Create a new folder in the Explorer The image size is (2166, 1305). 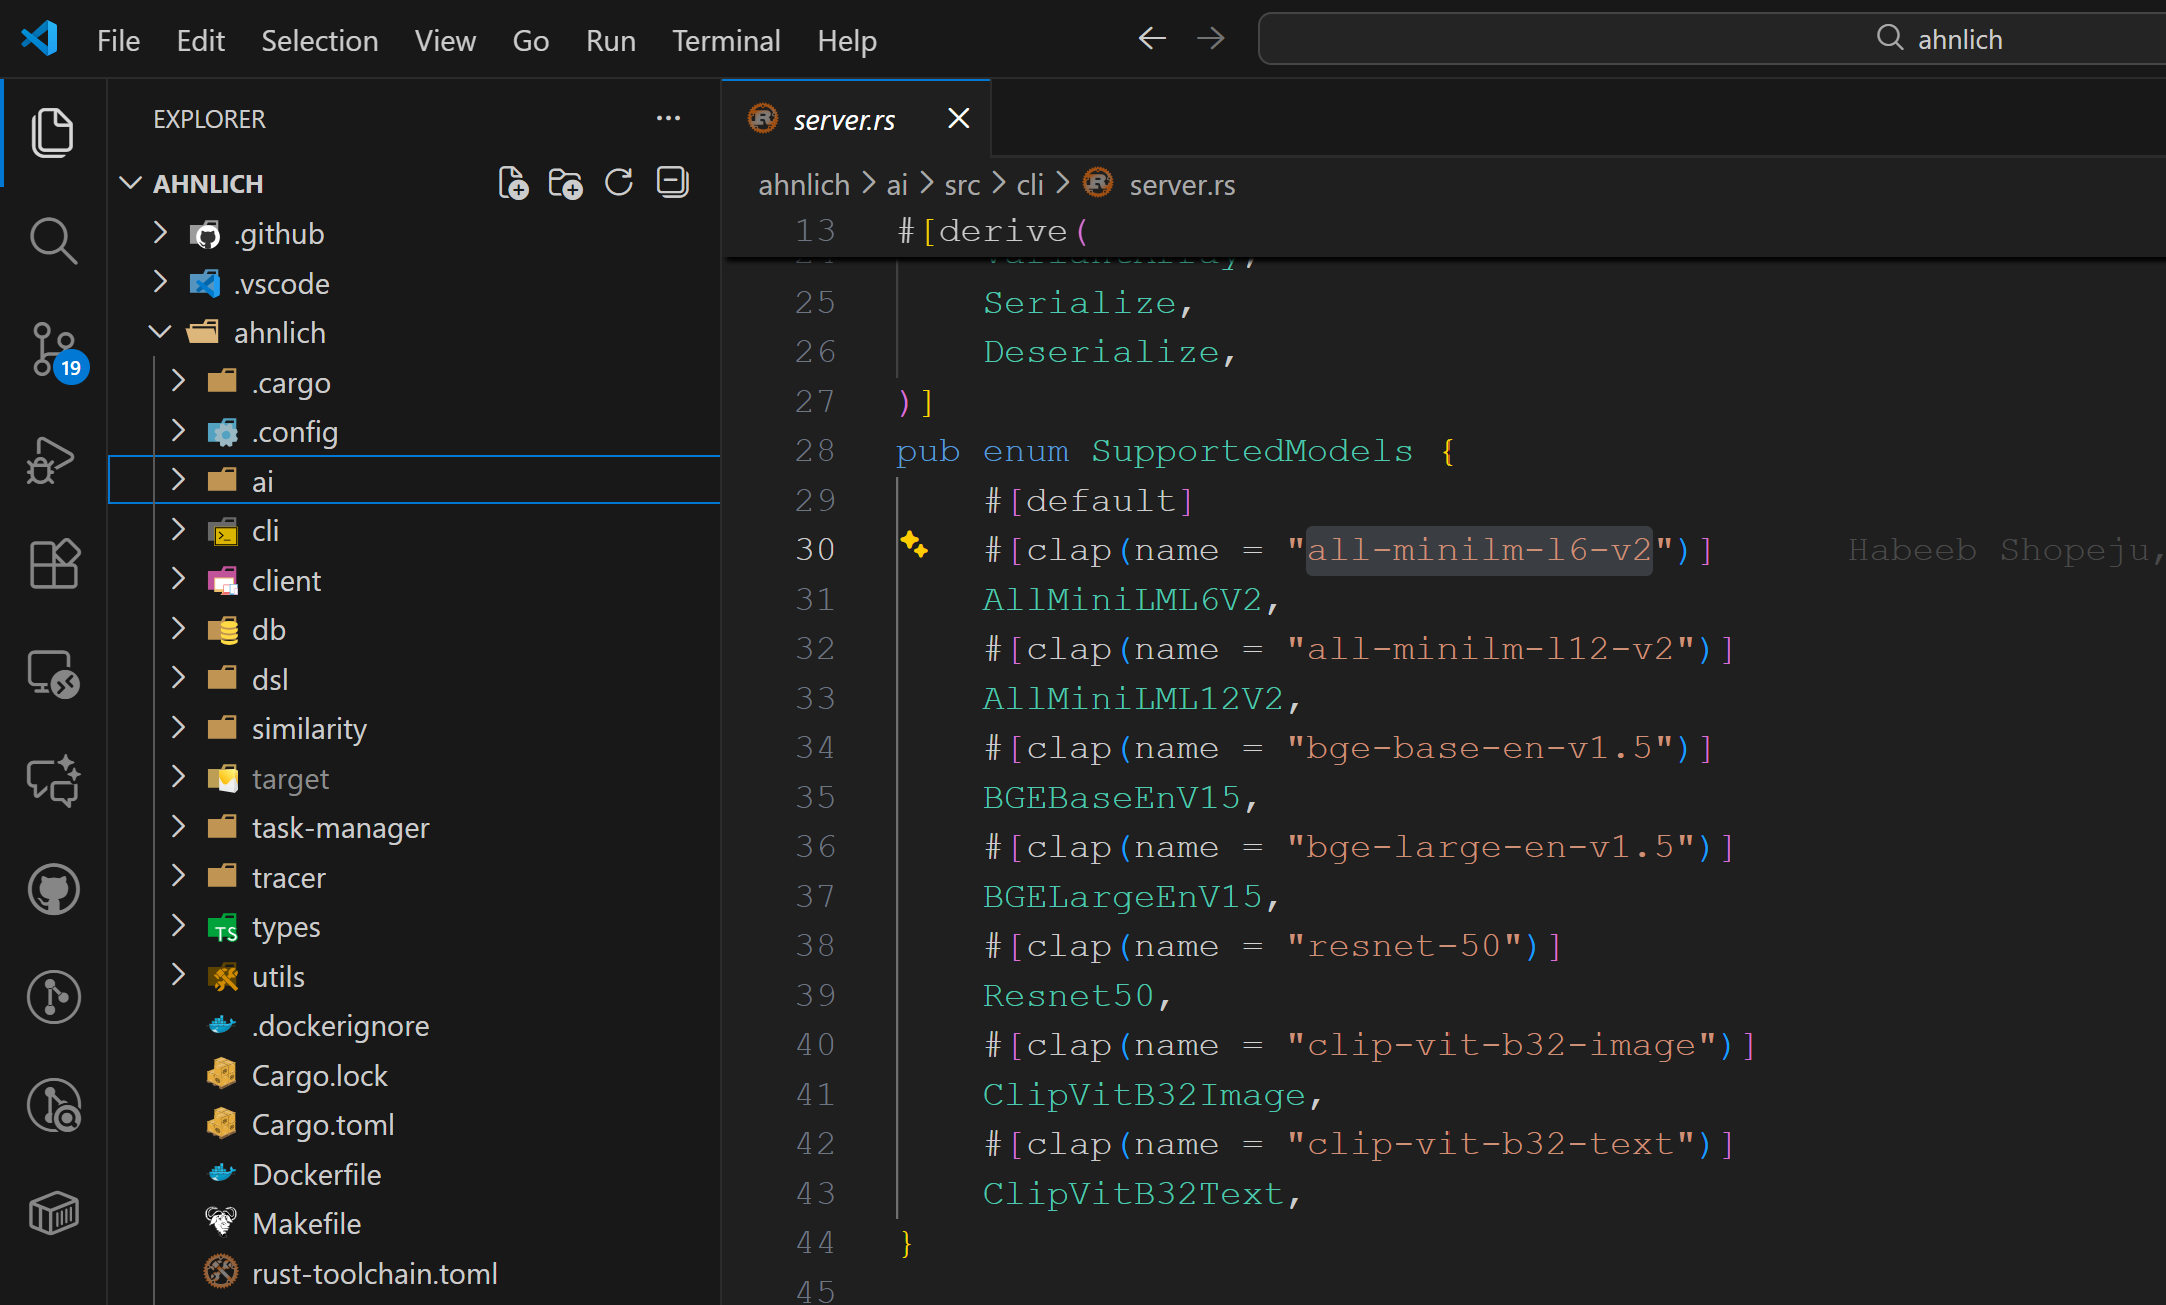(566, 183)
